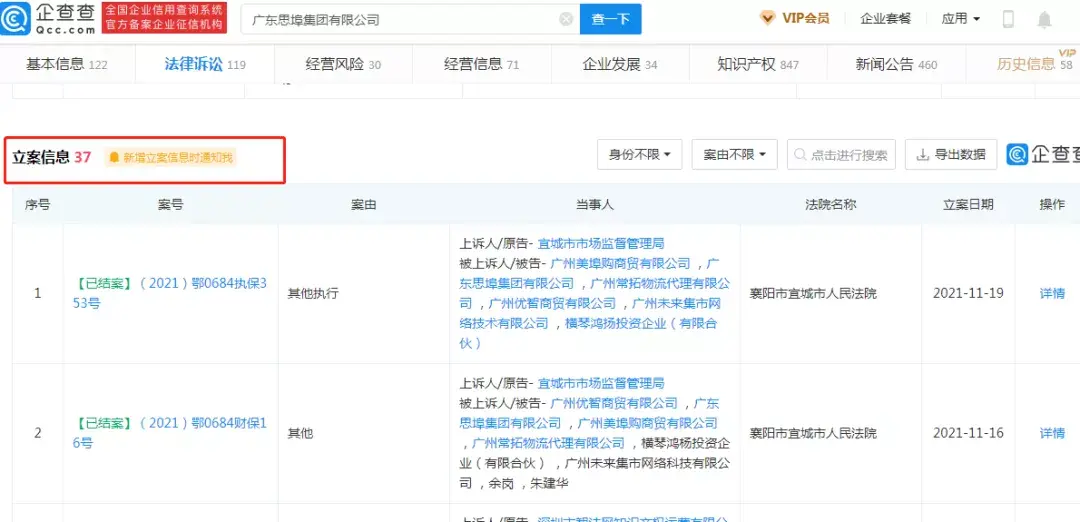Click the 法院名称 column header
This screenshot has height=522, width=1080.
[x=830, y=205]
